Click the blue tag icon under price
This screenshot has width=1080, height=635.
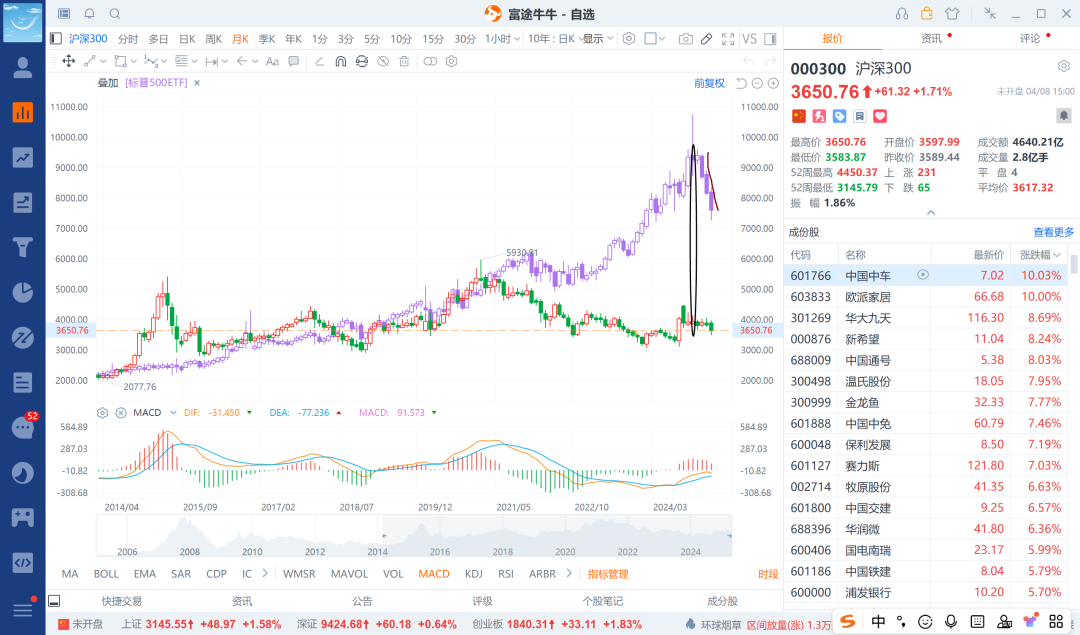point(839,116)
